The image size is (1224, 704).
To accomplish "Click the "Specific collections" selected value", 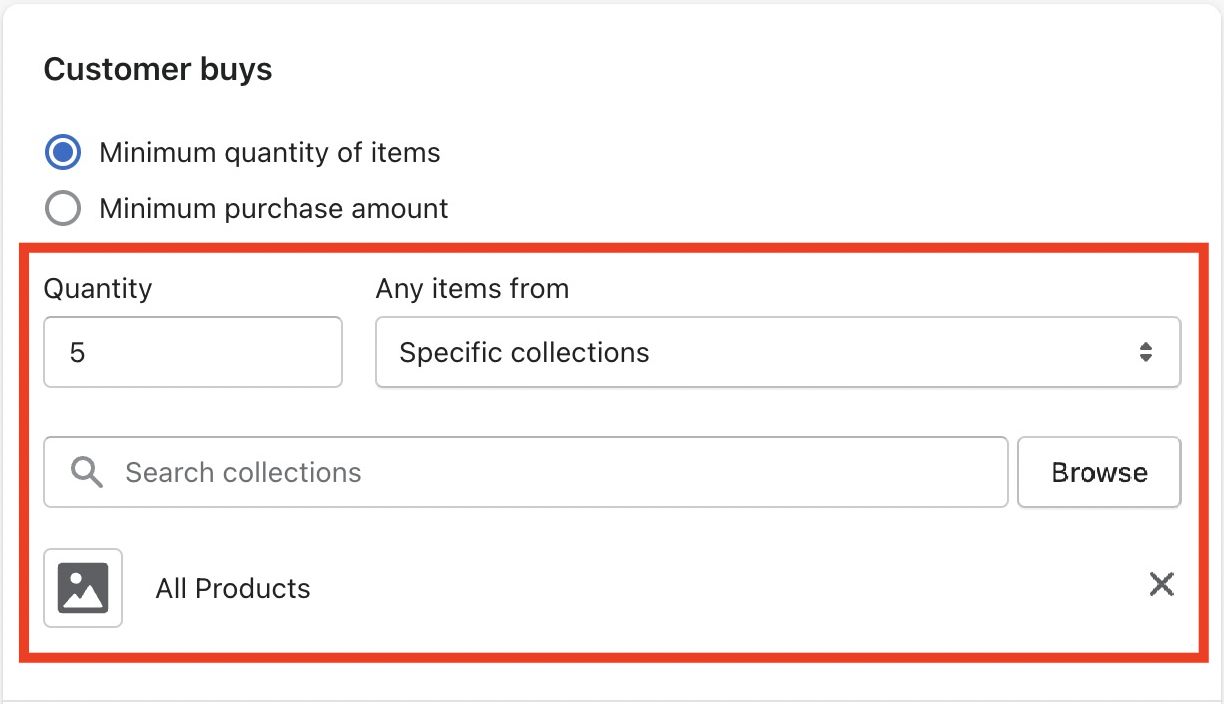I will (524, 353).
